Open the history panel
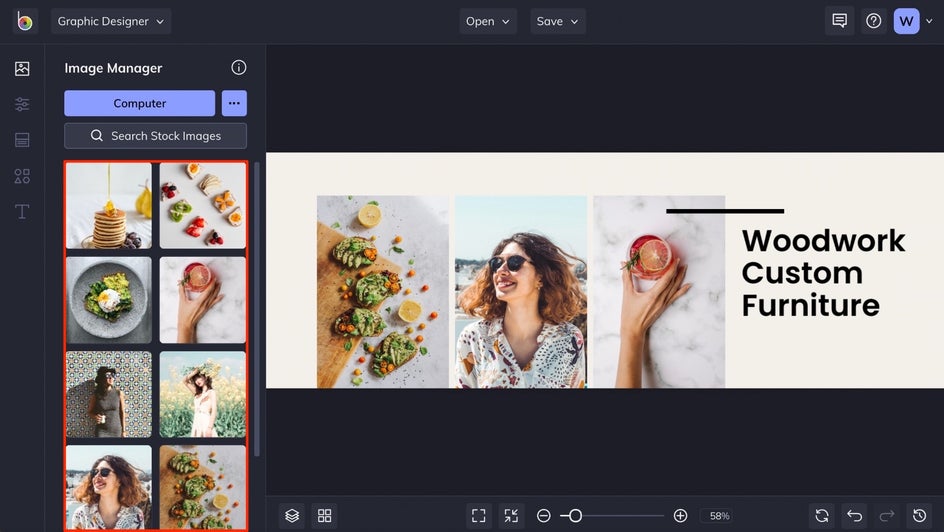The image size is (944, 532). coord(919,516)
